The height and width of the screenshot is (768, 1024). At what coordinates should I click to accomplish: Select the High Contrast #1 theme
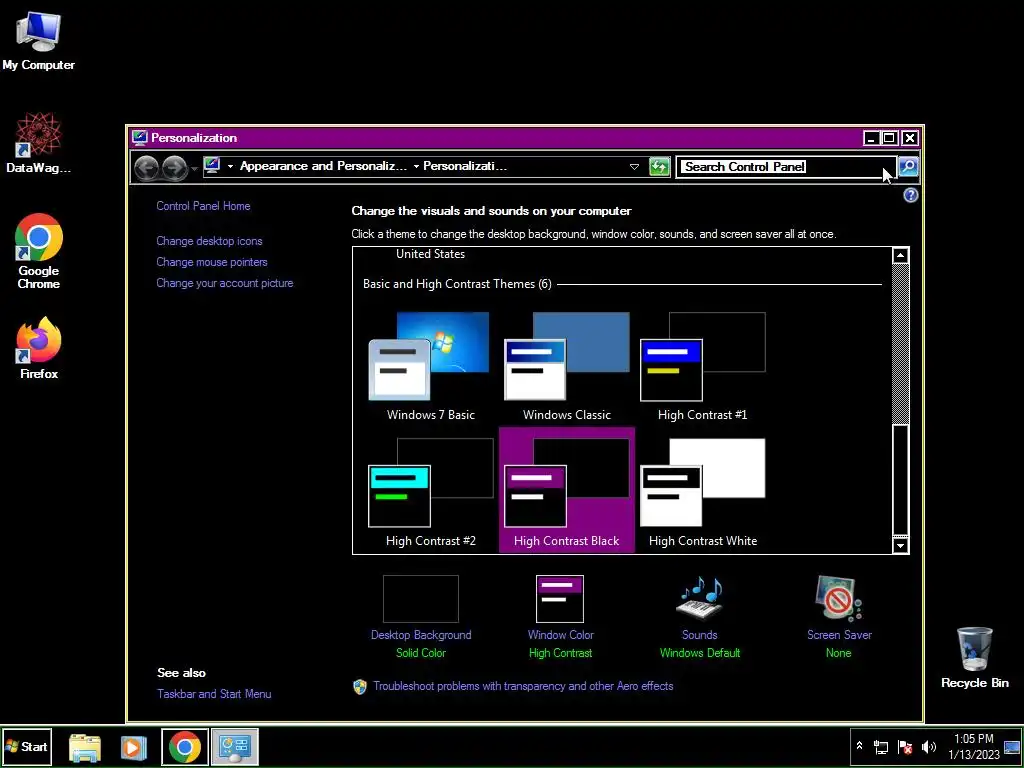[703, 367]
